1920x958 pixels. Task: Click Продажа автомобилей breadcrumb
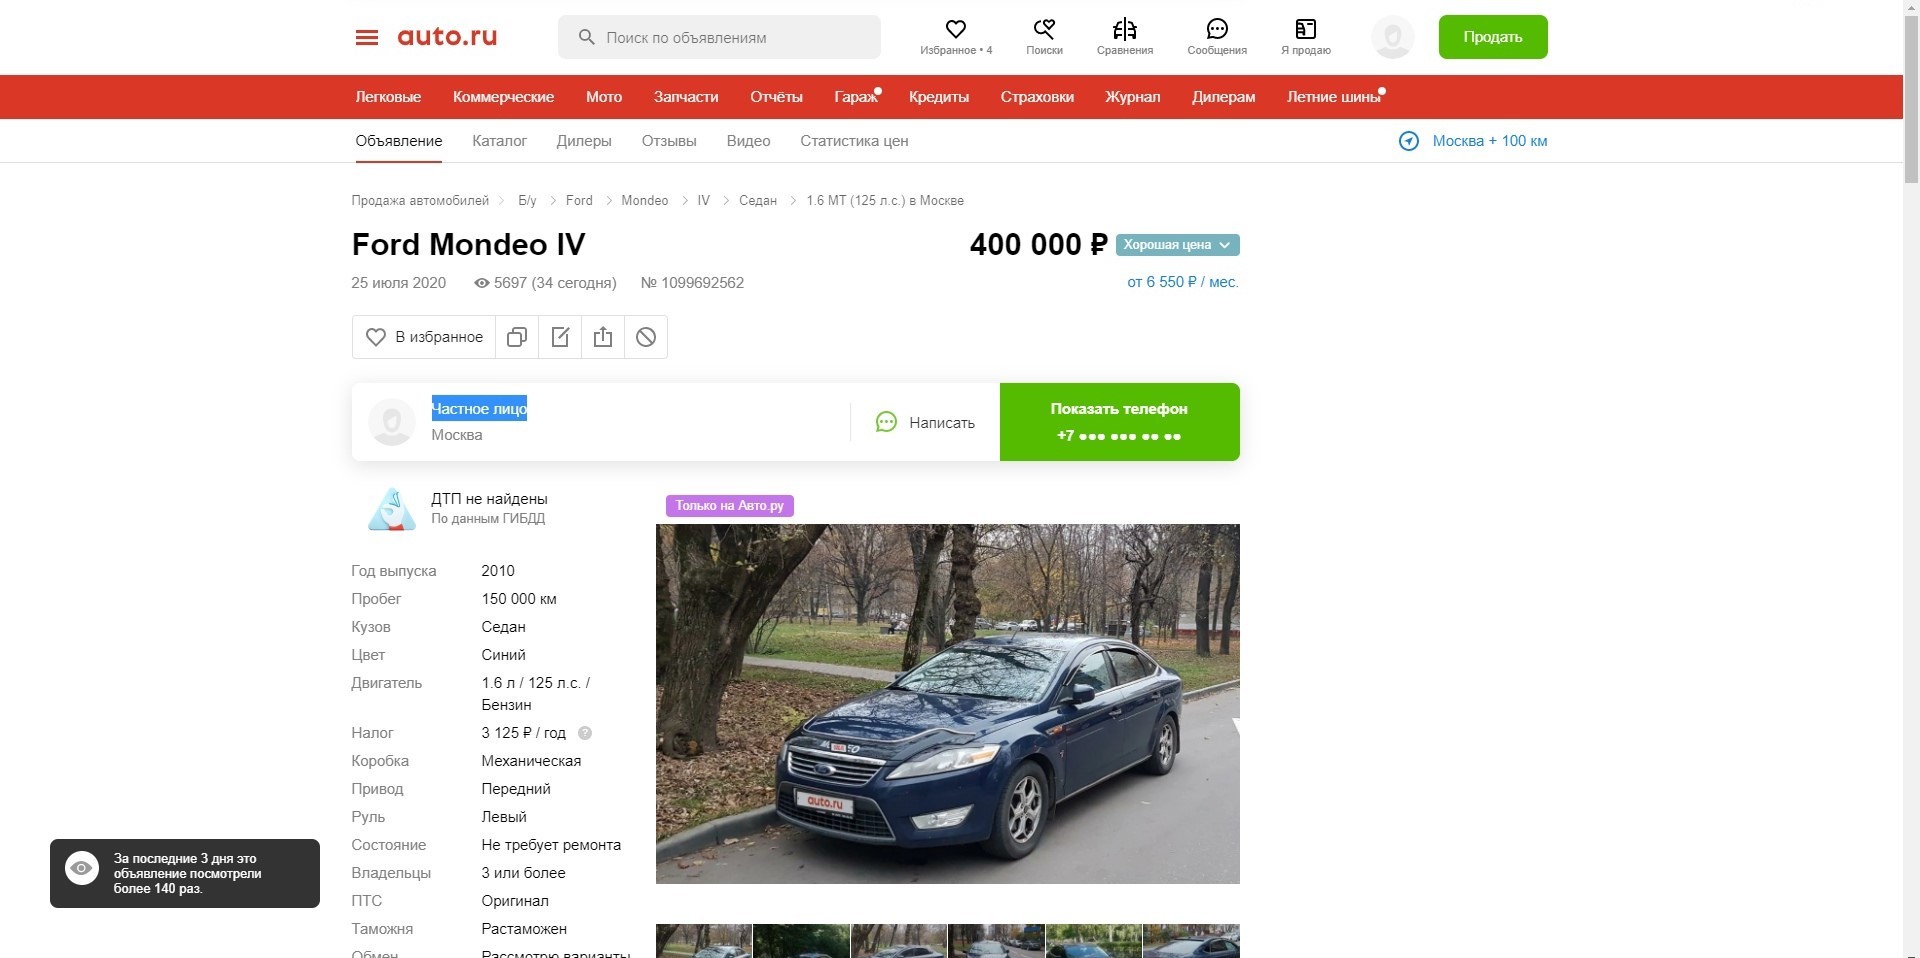tap(420, 201)
